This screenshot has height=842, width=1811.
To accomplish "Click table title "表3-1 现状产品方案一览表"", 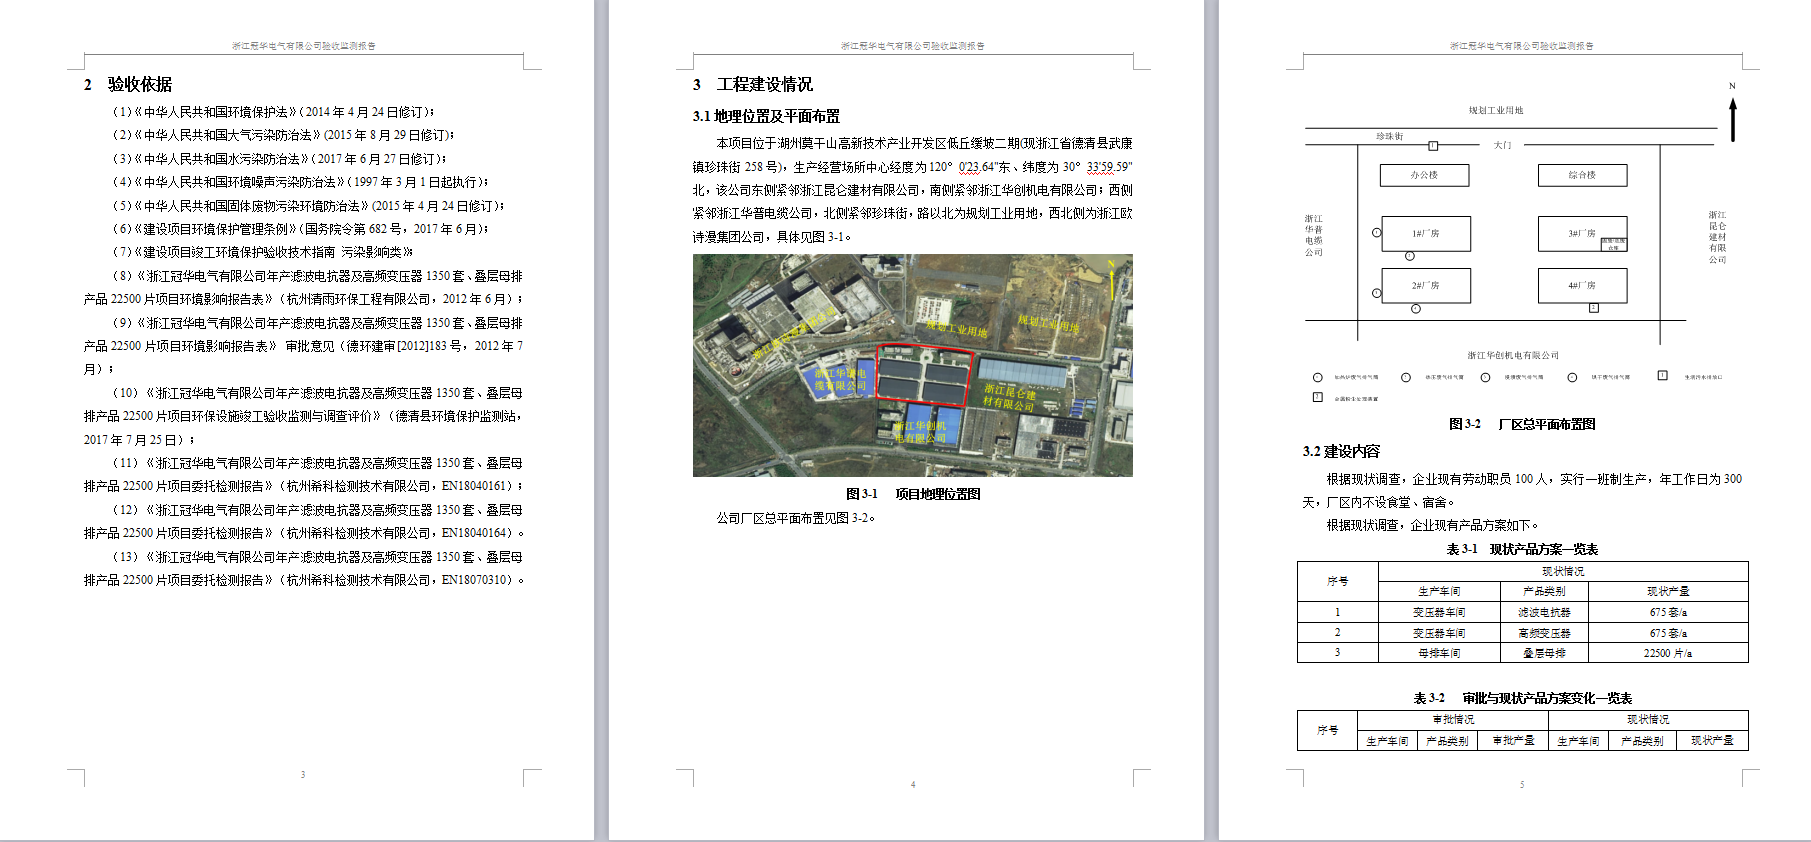I will pyautogui.click(x=1522, y=550).
